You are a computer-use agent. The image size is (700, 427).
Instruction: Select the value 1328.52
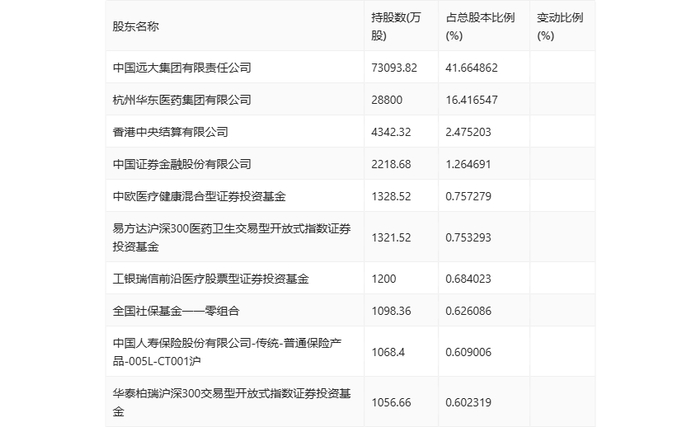coord(391,196)
